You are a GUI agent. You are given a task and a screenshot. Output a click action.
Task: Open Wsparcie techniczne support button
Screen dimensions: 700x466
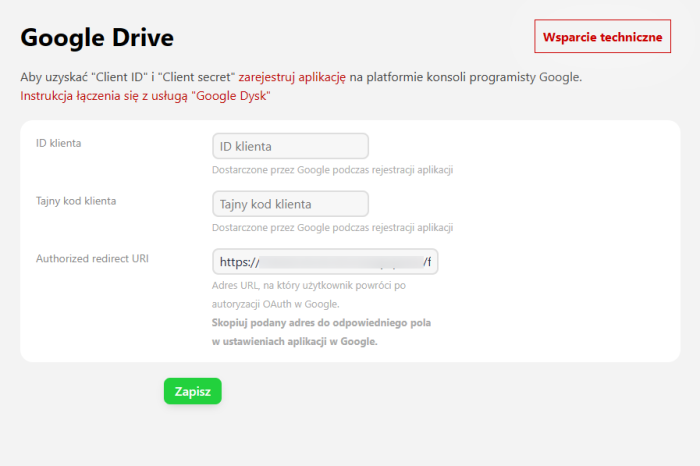[x=602, y=36]
